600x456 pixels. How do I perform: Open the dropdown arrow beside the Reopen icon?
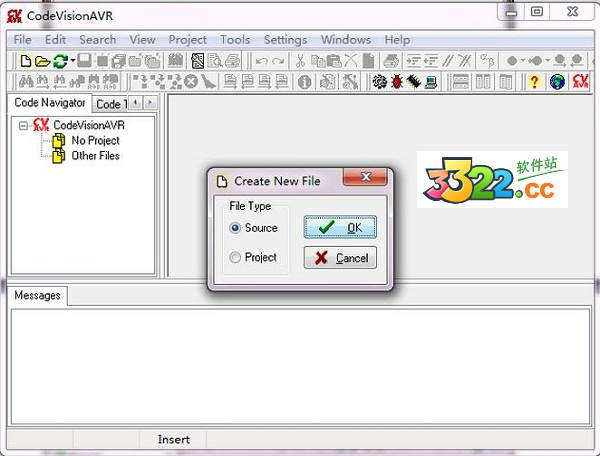72,60
